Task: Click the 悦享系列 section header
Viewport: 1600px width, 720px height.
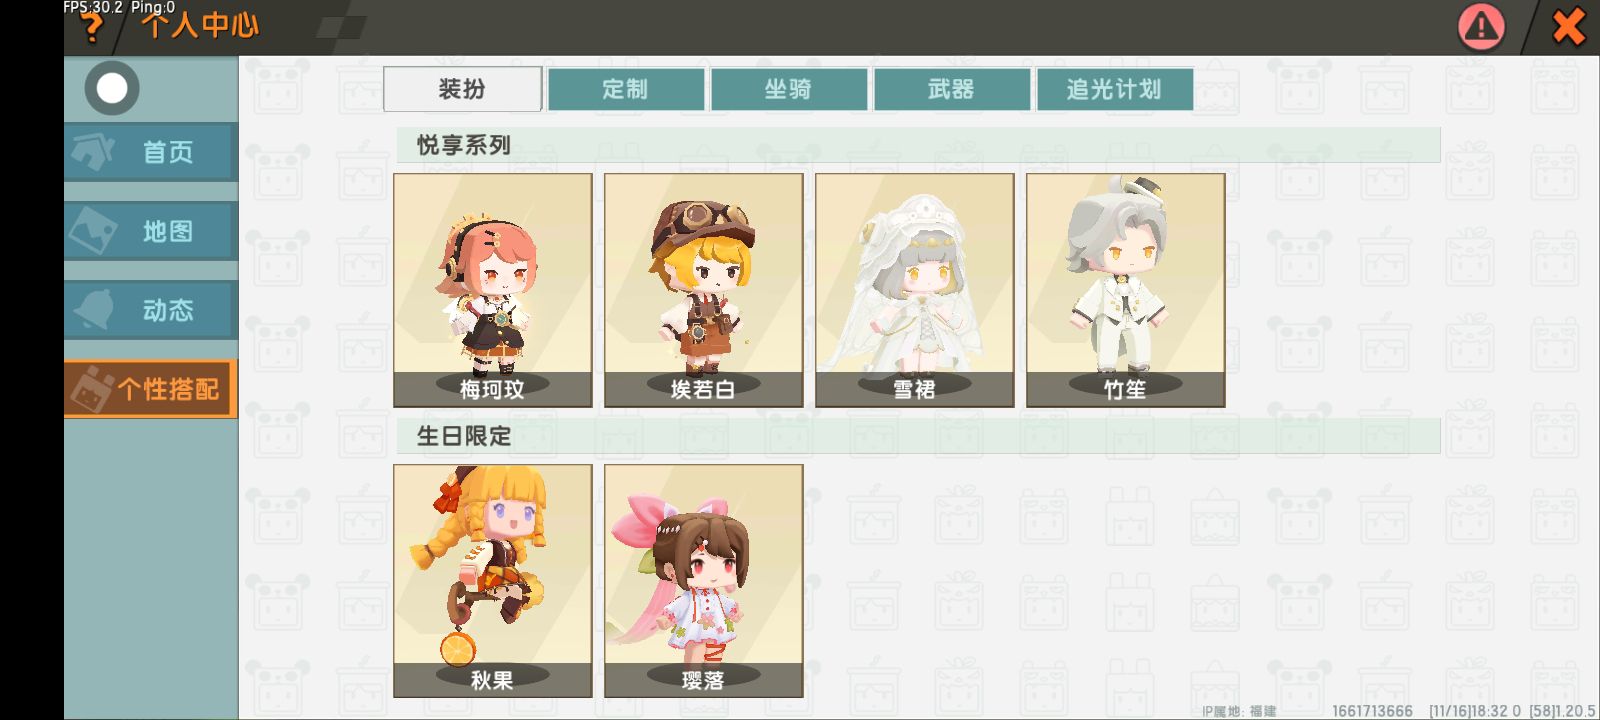Action: point(464,145)
